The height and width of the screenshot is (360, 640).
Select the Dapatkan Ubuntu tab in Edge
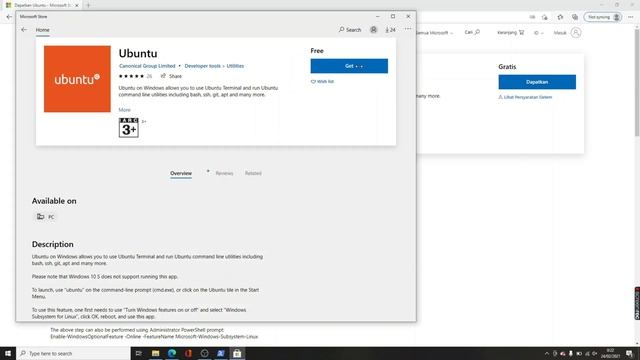41,5
